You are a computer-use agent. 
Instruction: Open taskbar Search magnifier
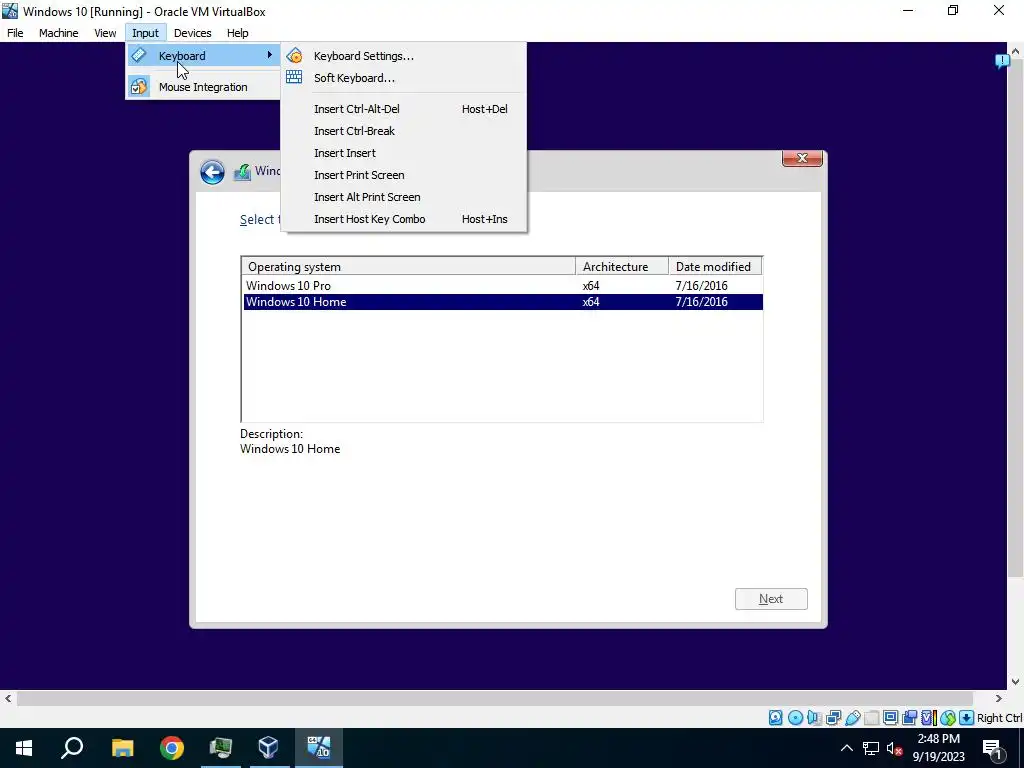point(72,748)
